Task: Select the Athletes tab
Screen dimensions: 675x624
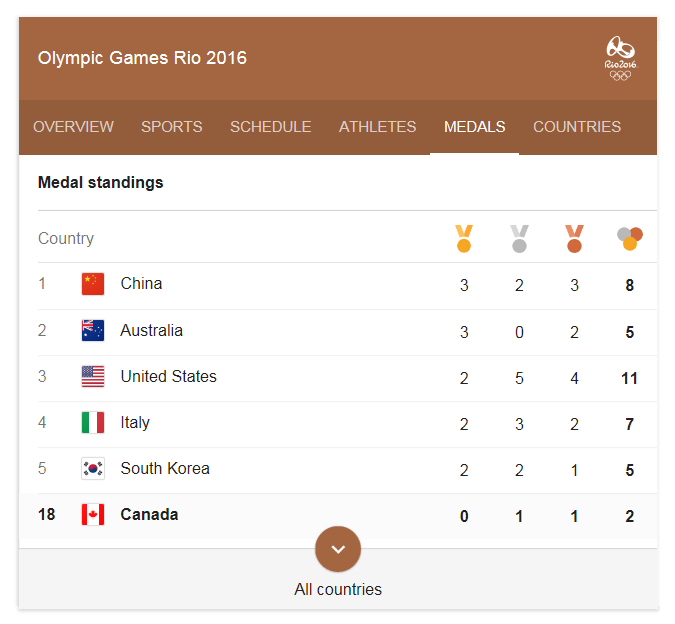Action: [378, 127]
